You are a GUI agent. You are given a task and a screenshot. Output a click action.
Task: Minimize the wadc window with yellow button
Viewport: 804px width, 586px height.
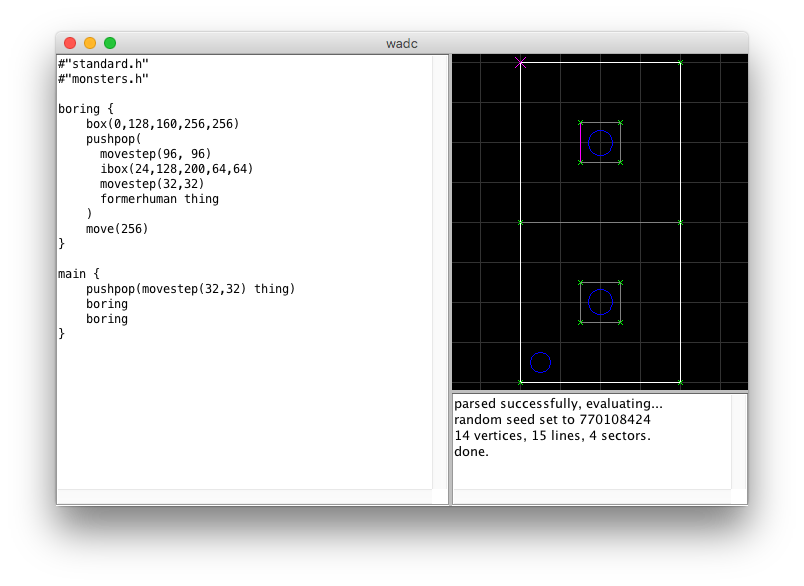coord(90,43)
